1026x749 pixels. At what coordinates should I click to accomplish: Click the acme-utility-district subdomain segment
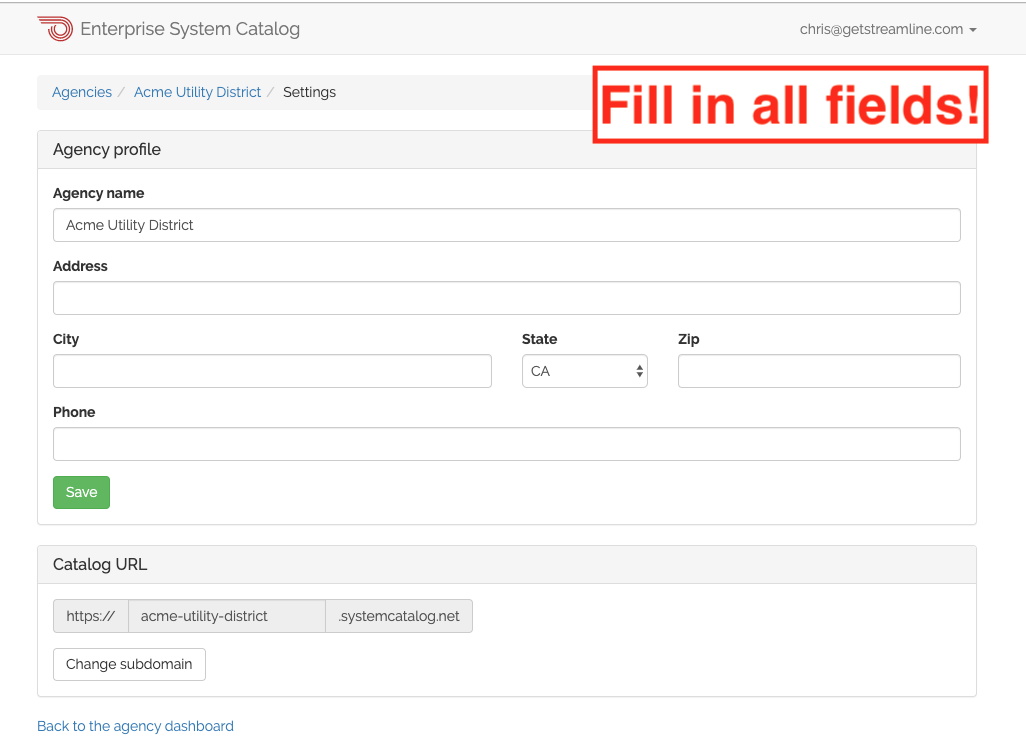226,616
